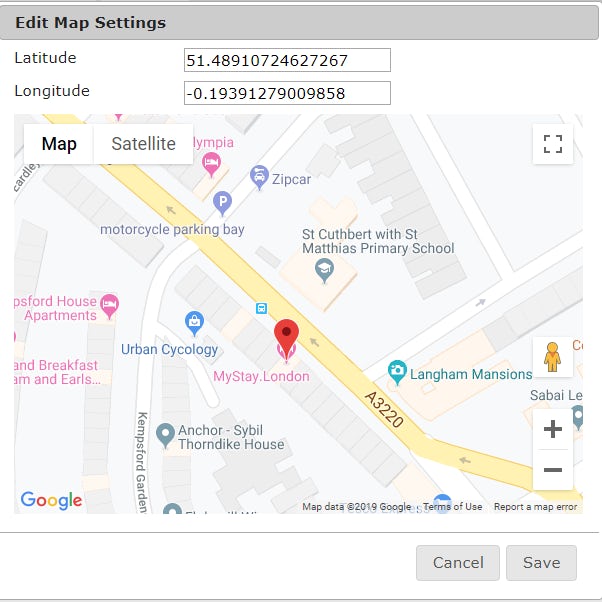Viewport: 602px width, 602px height.
Task: Click Urban Cycology shopping bag icon
Action: (x=194, y=323)
